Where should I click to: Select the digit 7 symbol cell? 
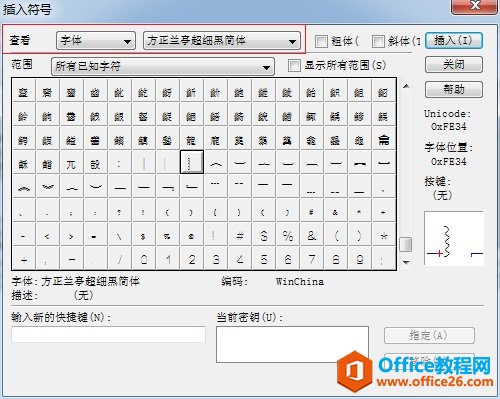tap(312, 259)
